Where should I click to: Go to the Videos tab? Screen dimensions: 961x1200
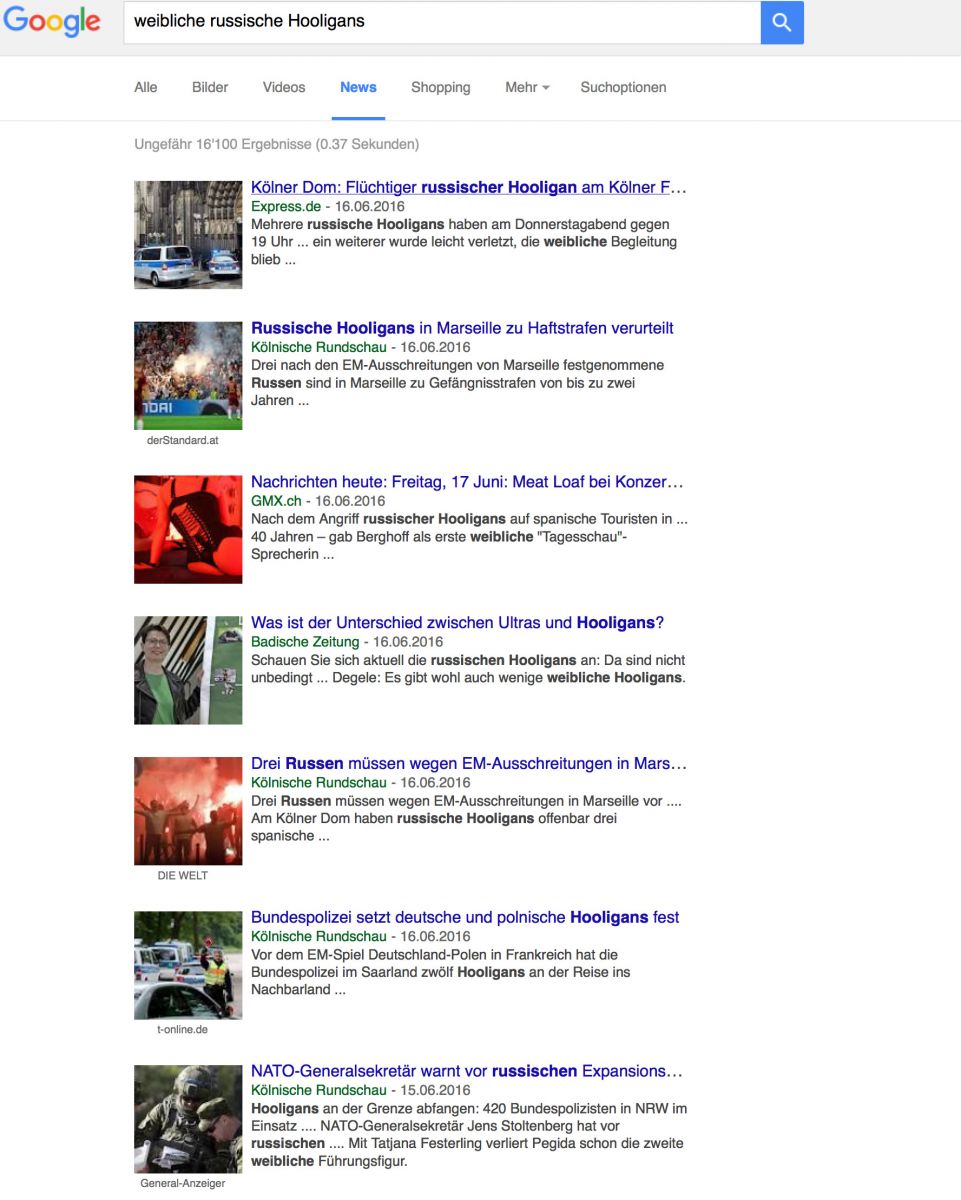(x=284, y=87)
